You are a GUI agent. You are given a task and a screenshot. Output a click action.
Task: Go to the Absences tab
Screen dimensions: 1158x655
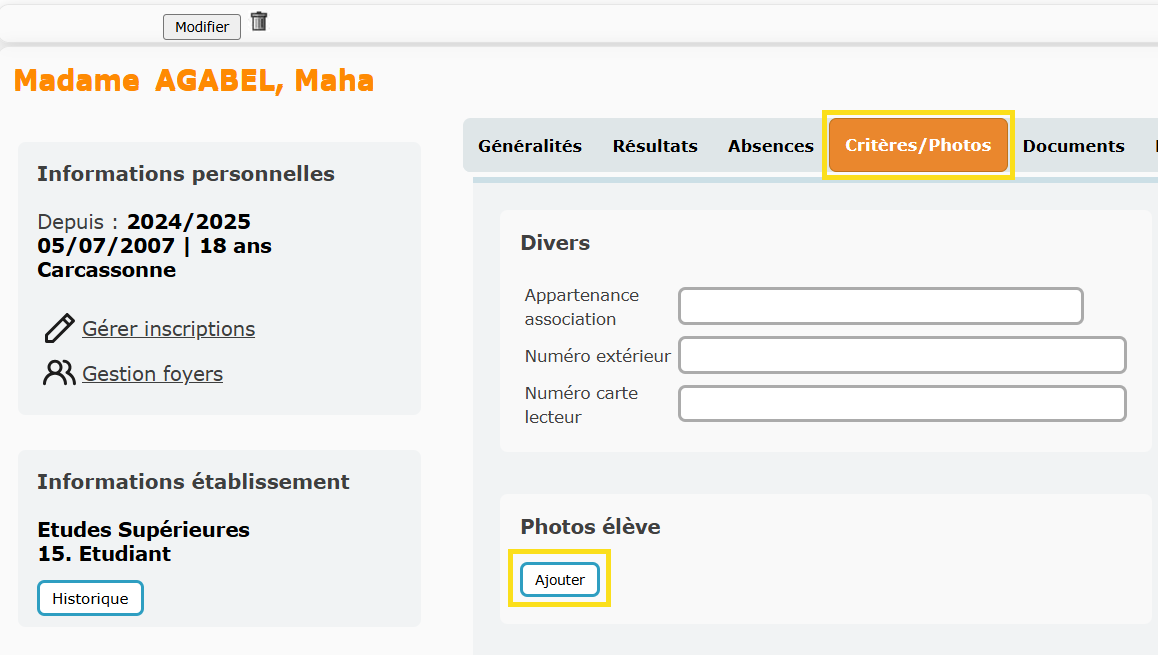[x=770, y=145]
